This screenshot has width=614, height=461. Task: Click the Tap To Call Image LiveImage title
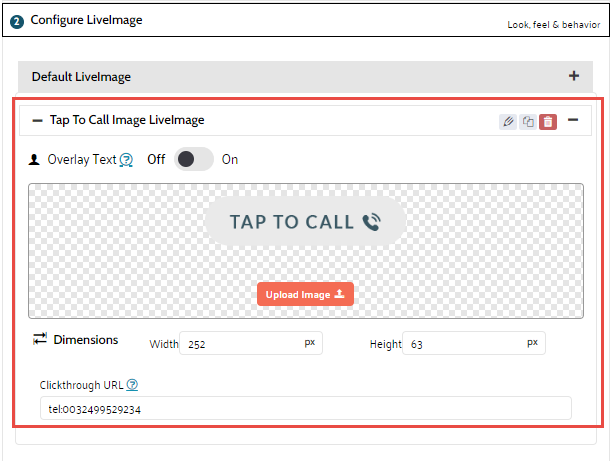tap(127, 121)
